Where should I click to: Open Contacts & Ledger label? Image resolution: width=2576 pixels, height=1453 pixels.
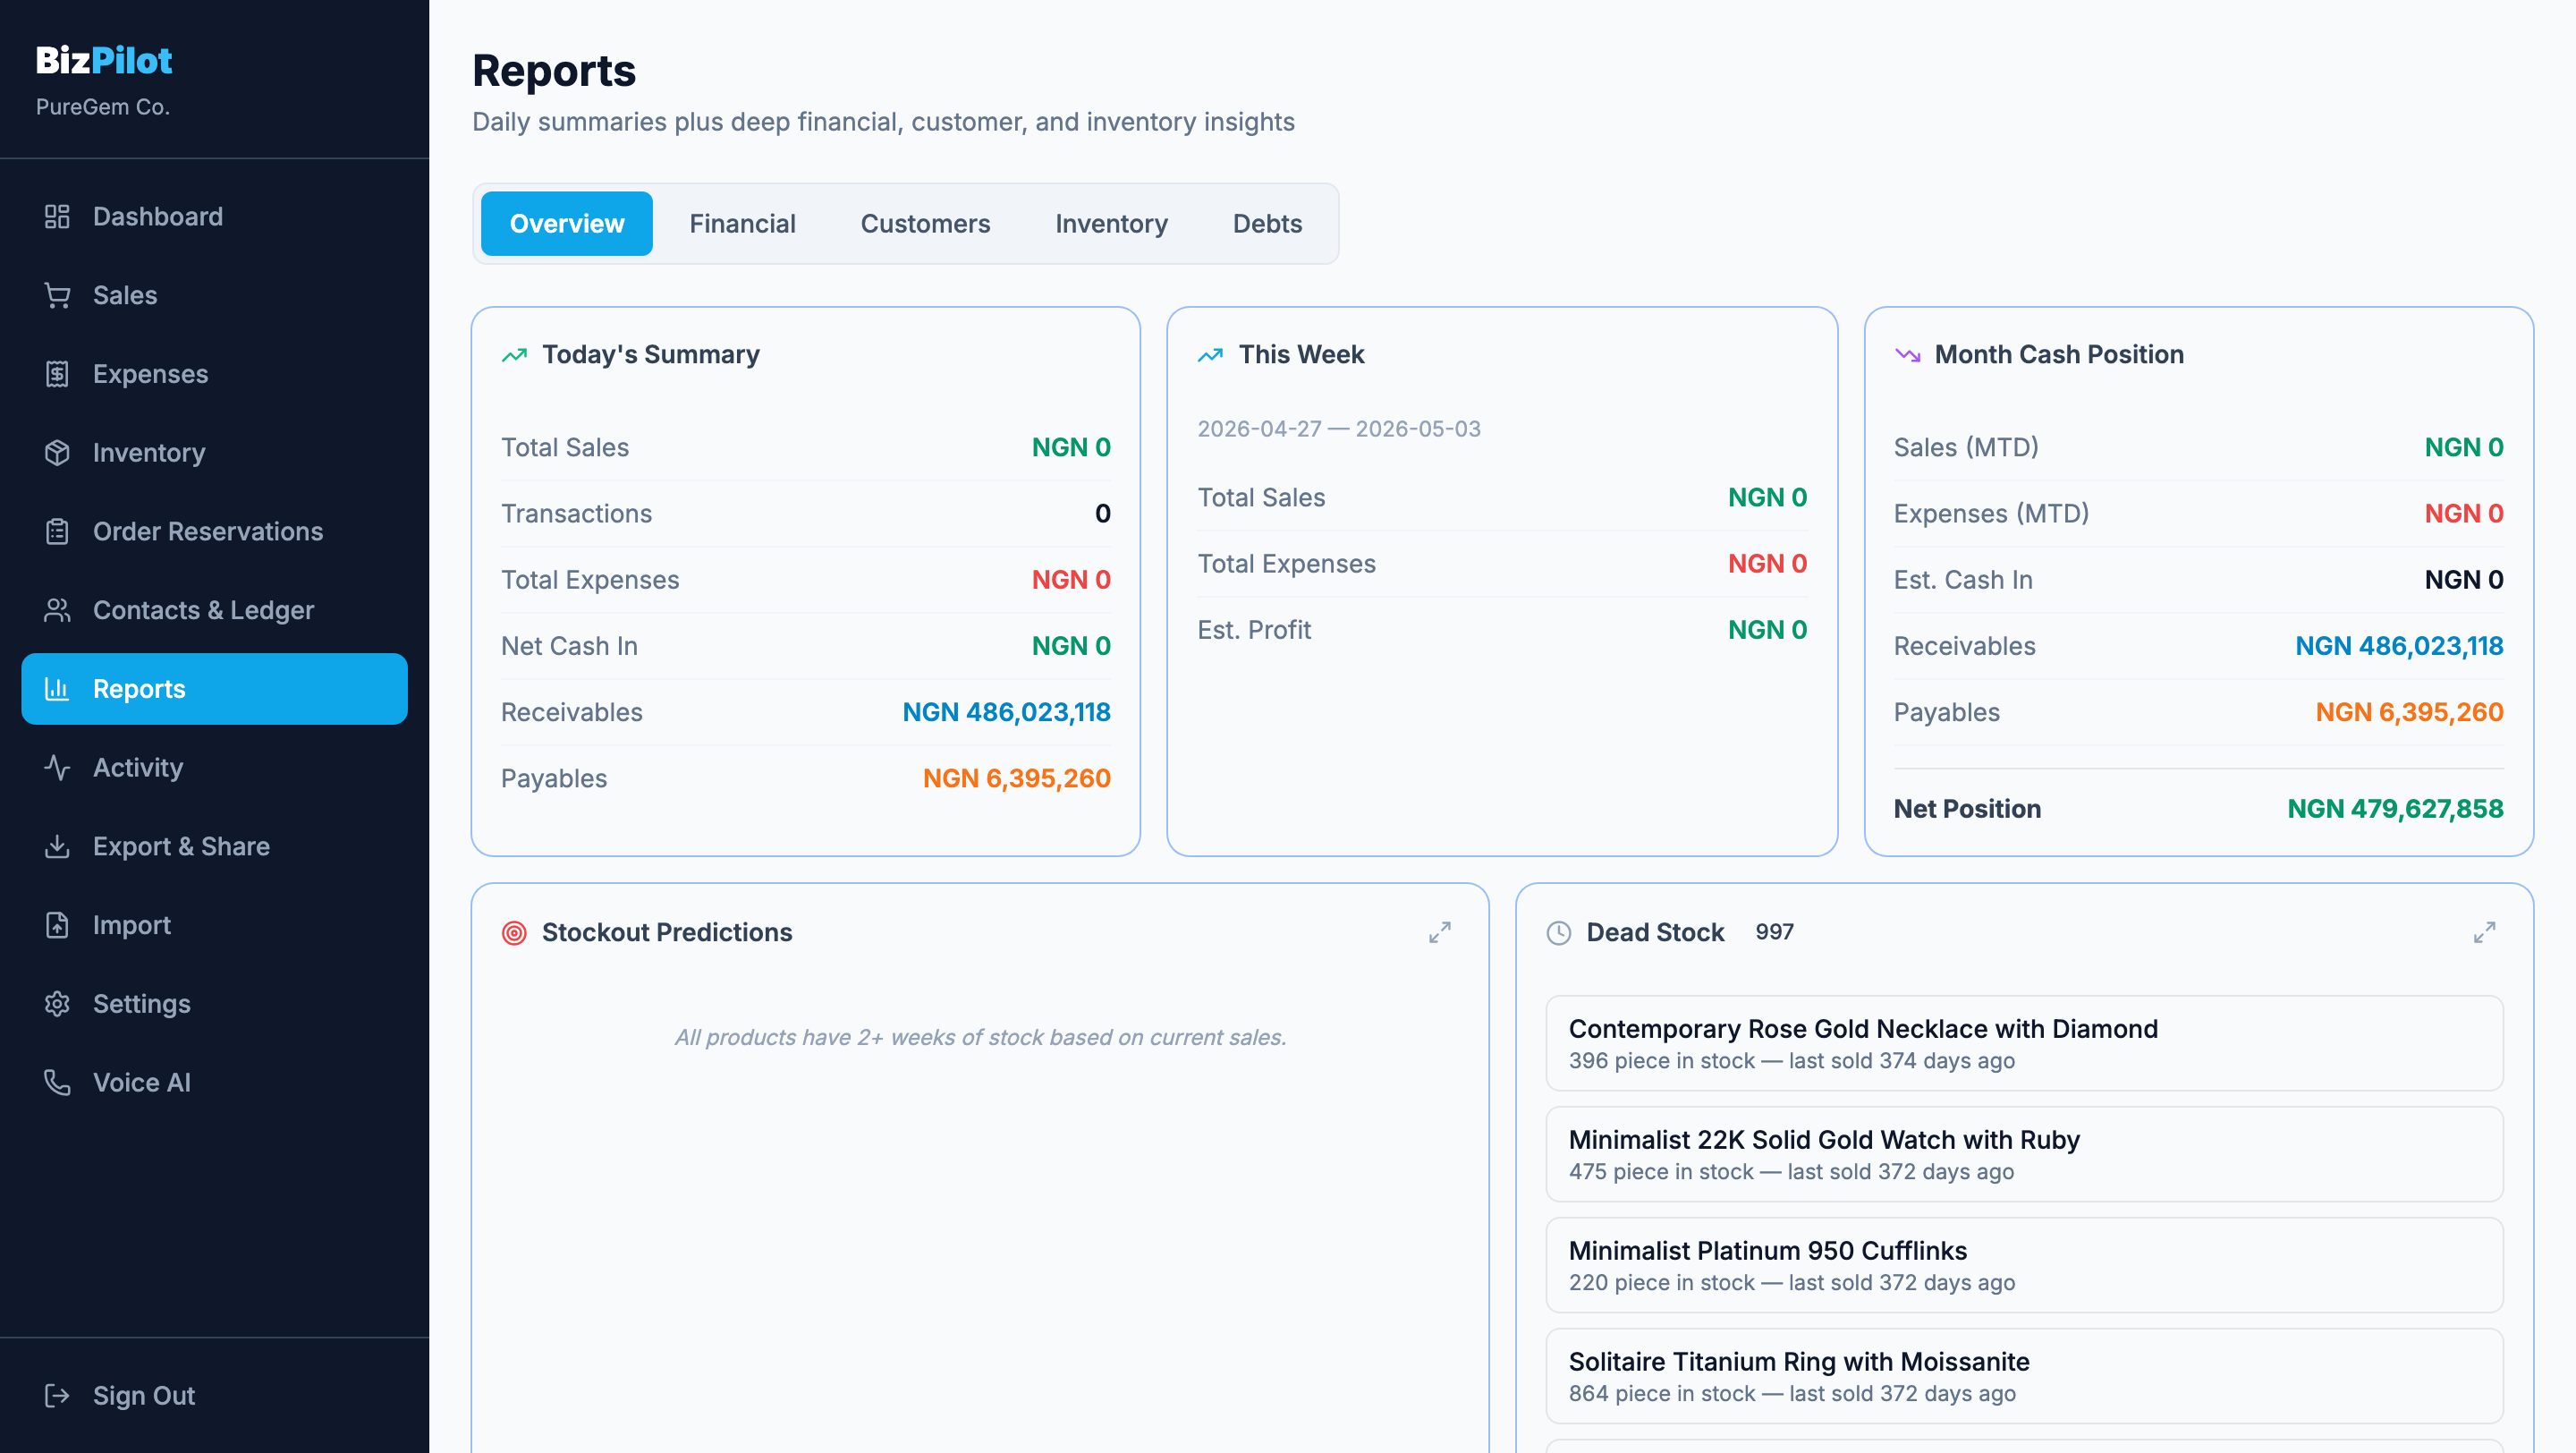203,610
